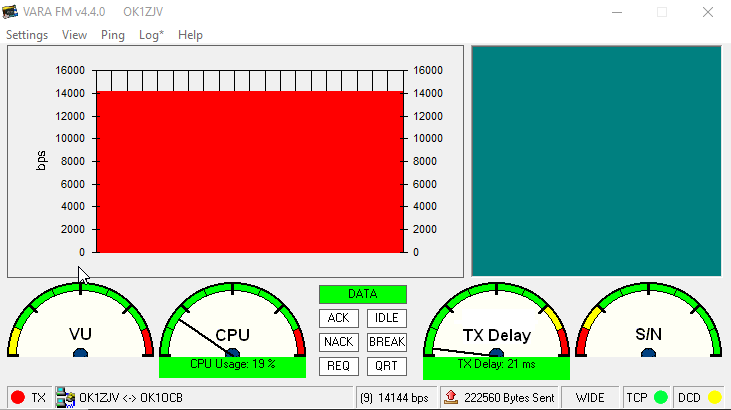Open the Log* menu

point(152,35)
